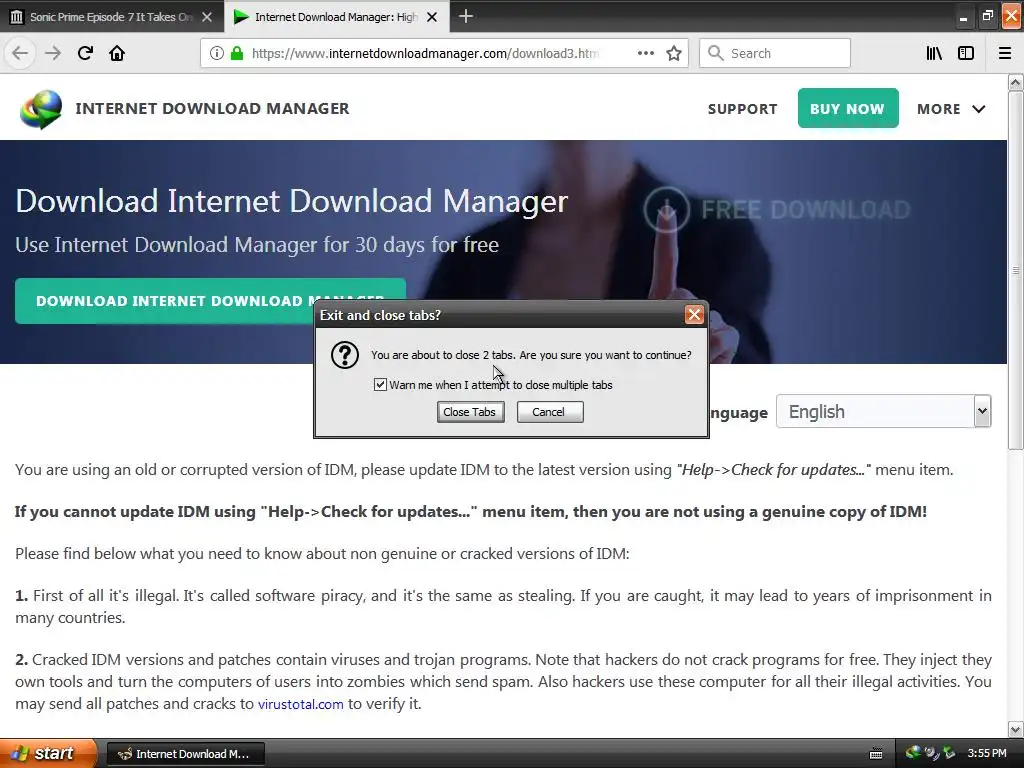Screen dimensions: 1024x768
Task: Restore down the browser window
Action: click(987, 16)
